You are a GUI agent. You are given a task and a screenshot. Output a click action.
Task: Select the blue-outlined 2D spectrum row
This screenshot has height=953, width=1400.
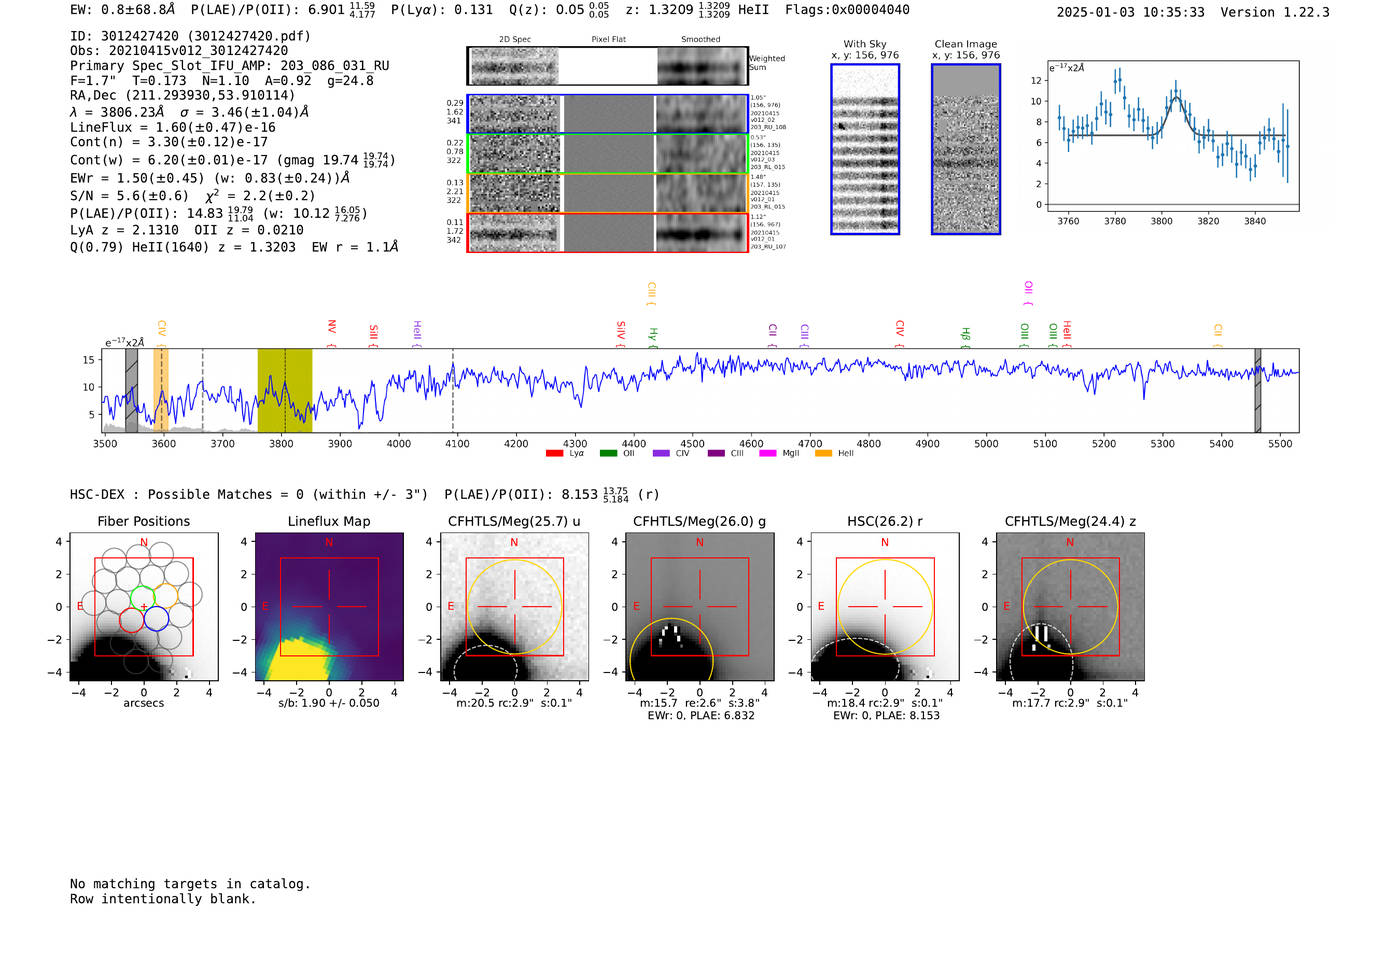pos(607,114)
